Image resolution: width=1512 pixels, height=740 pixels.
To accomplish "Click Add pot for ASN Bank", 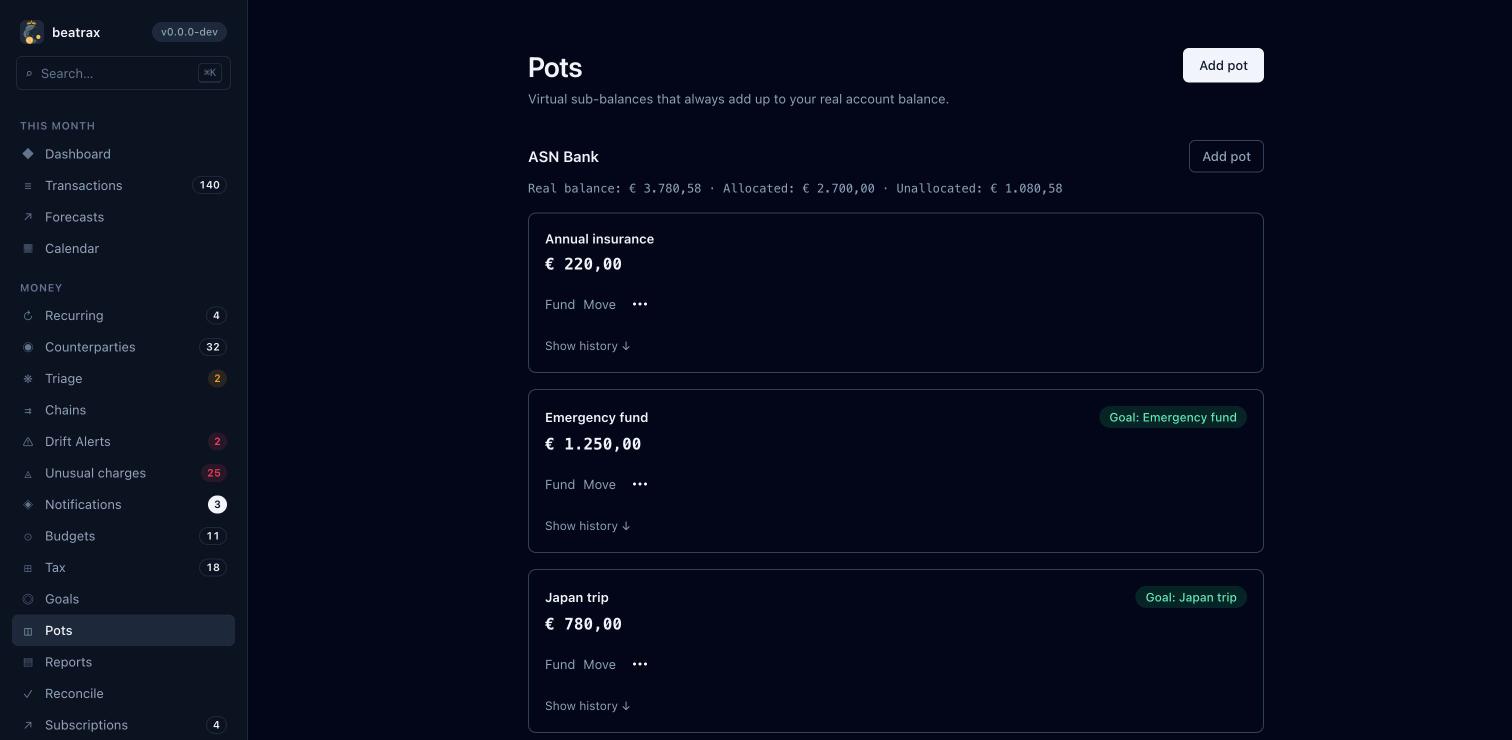I will pos(1226,156).
